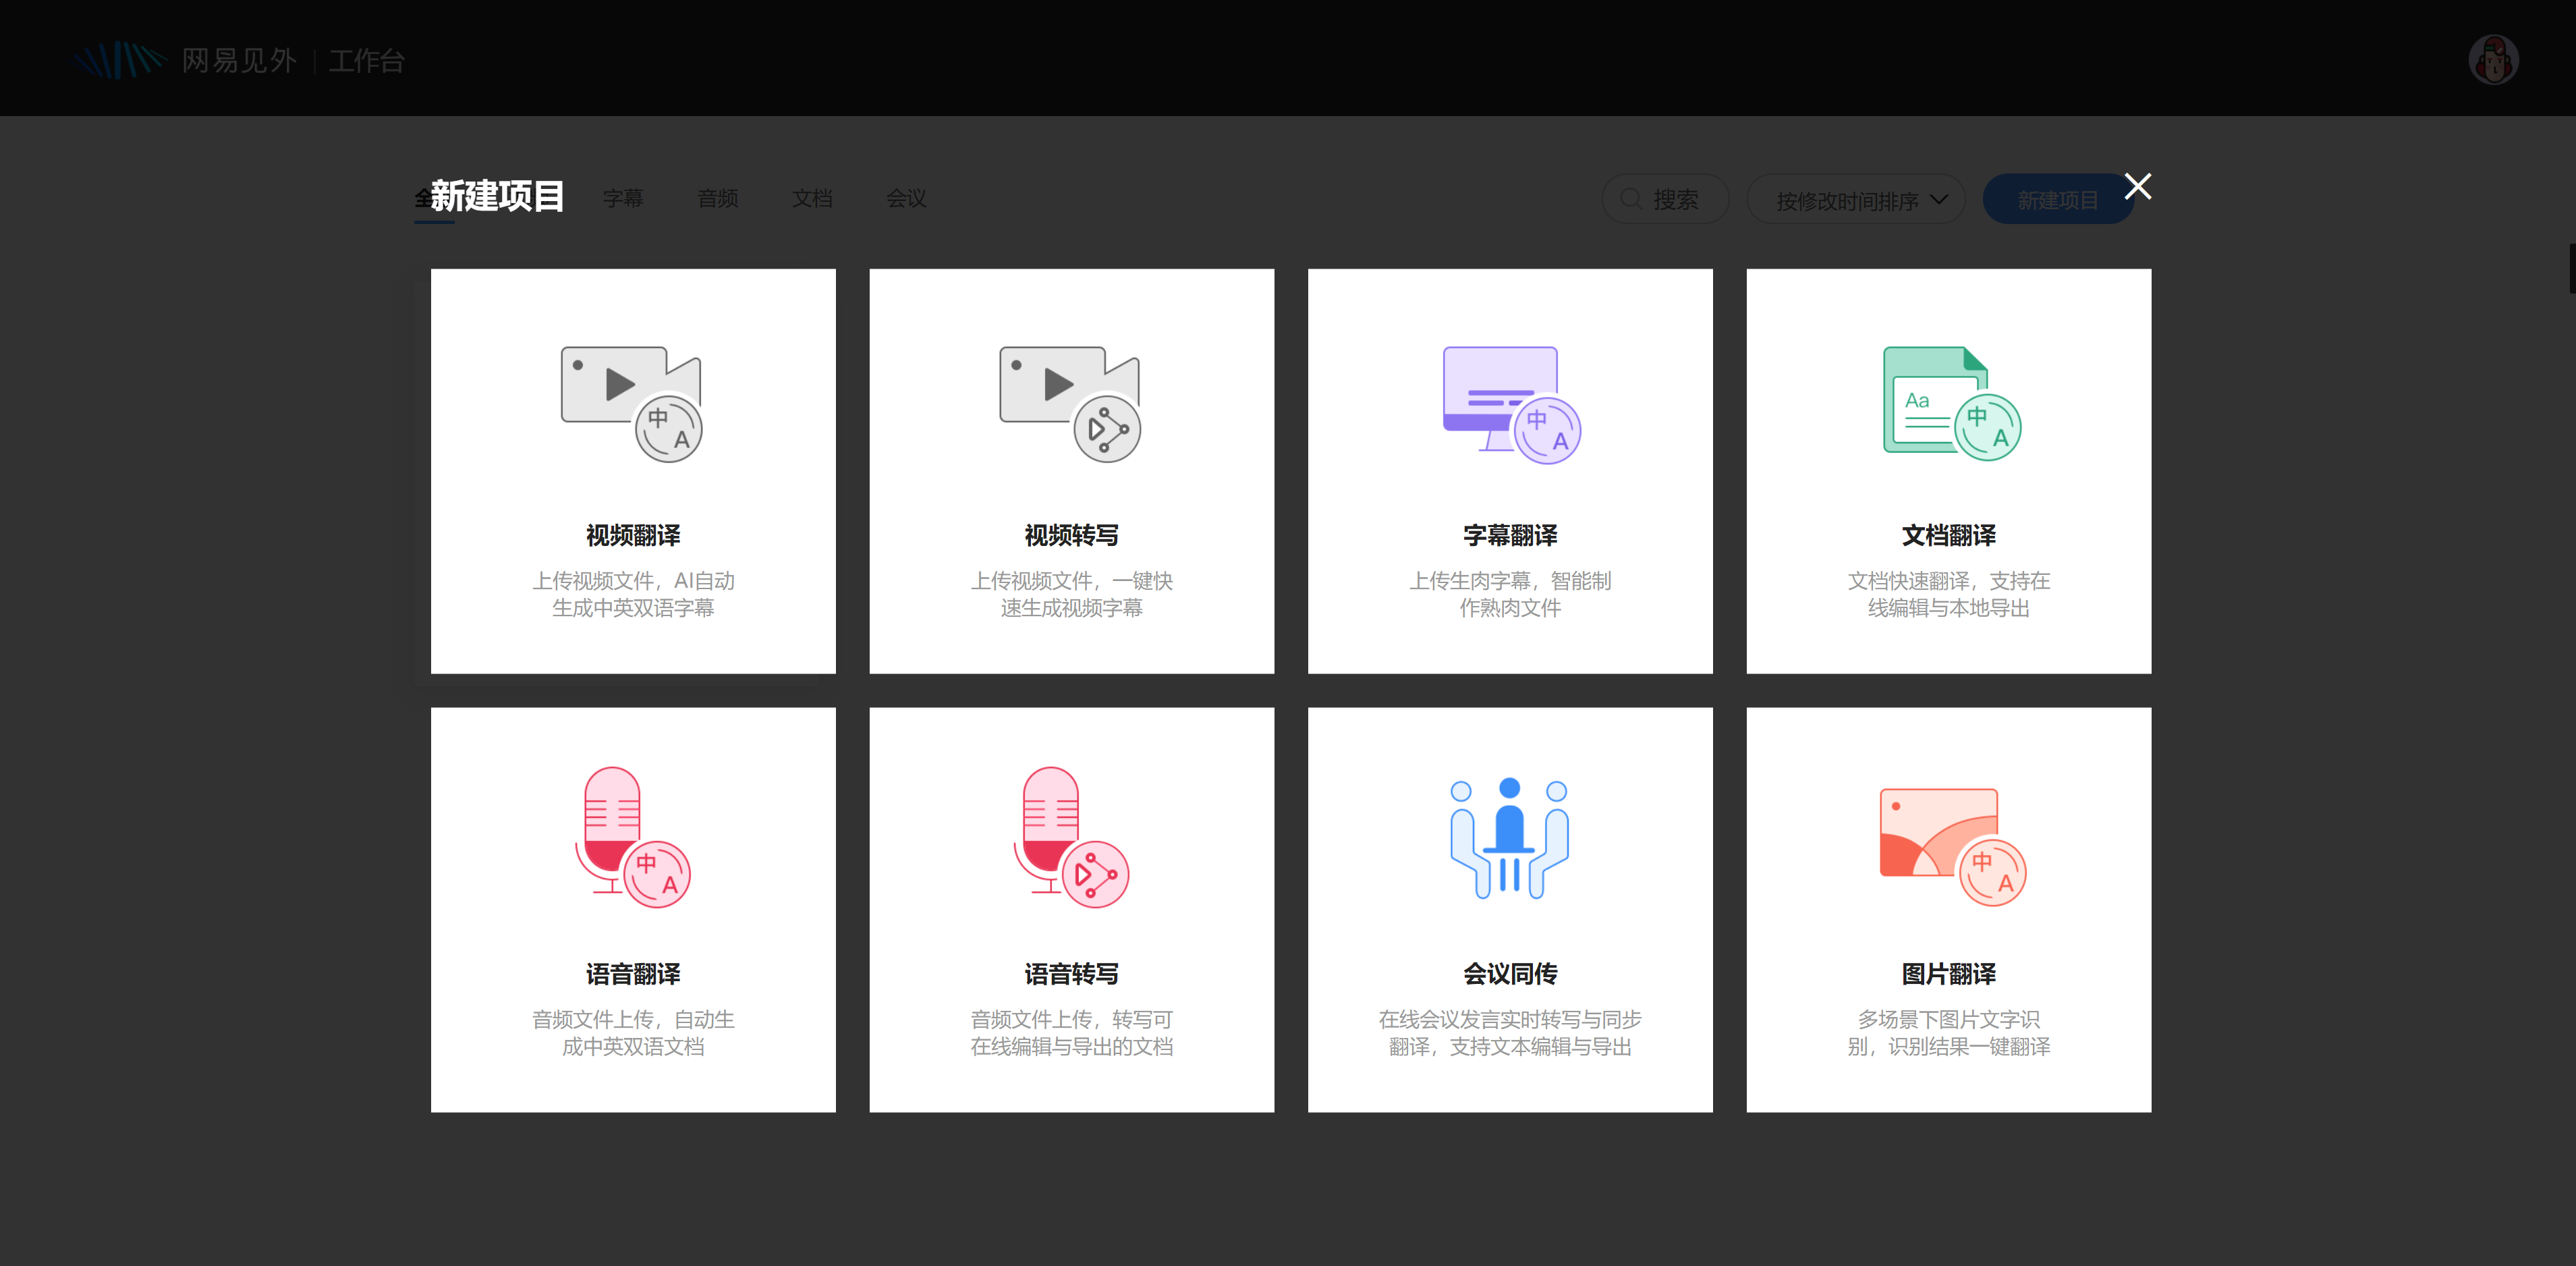This screenshot has height=1266, width=2576.
Task: Click the 文档翻译 document translation icon
Action: pos(1951,403)
